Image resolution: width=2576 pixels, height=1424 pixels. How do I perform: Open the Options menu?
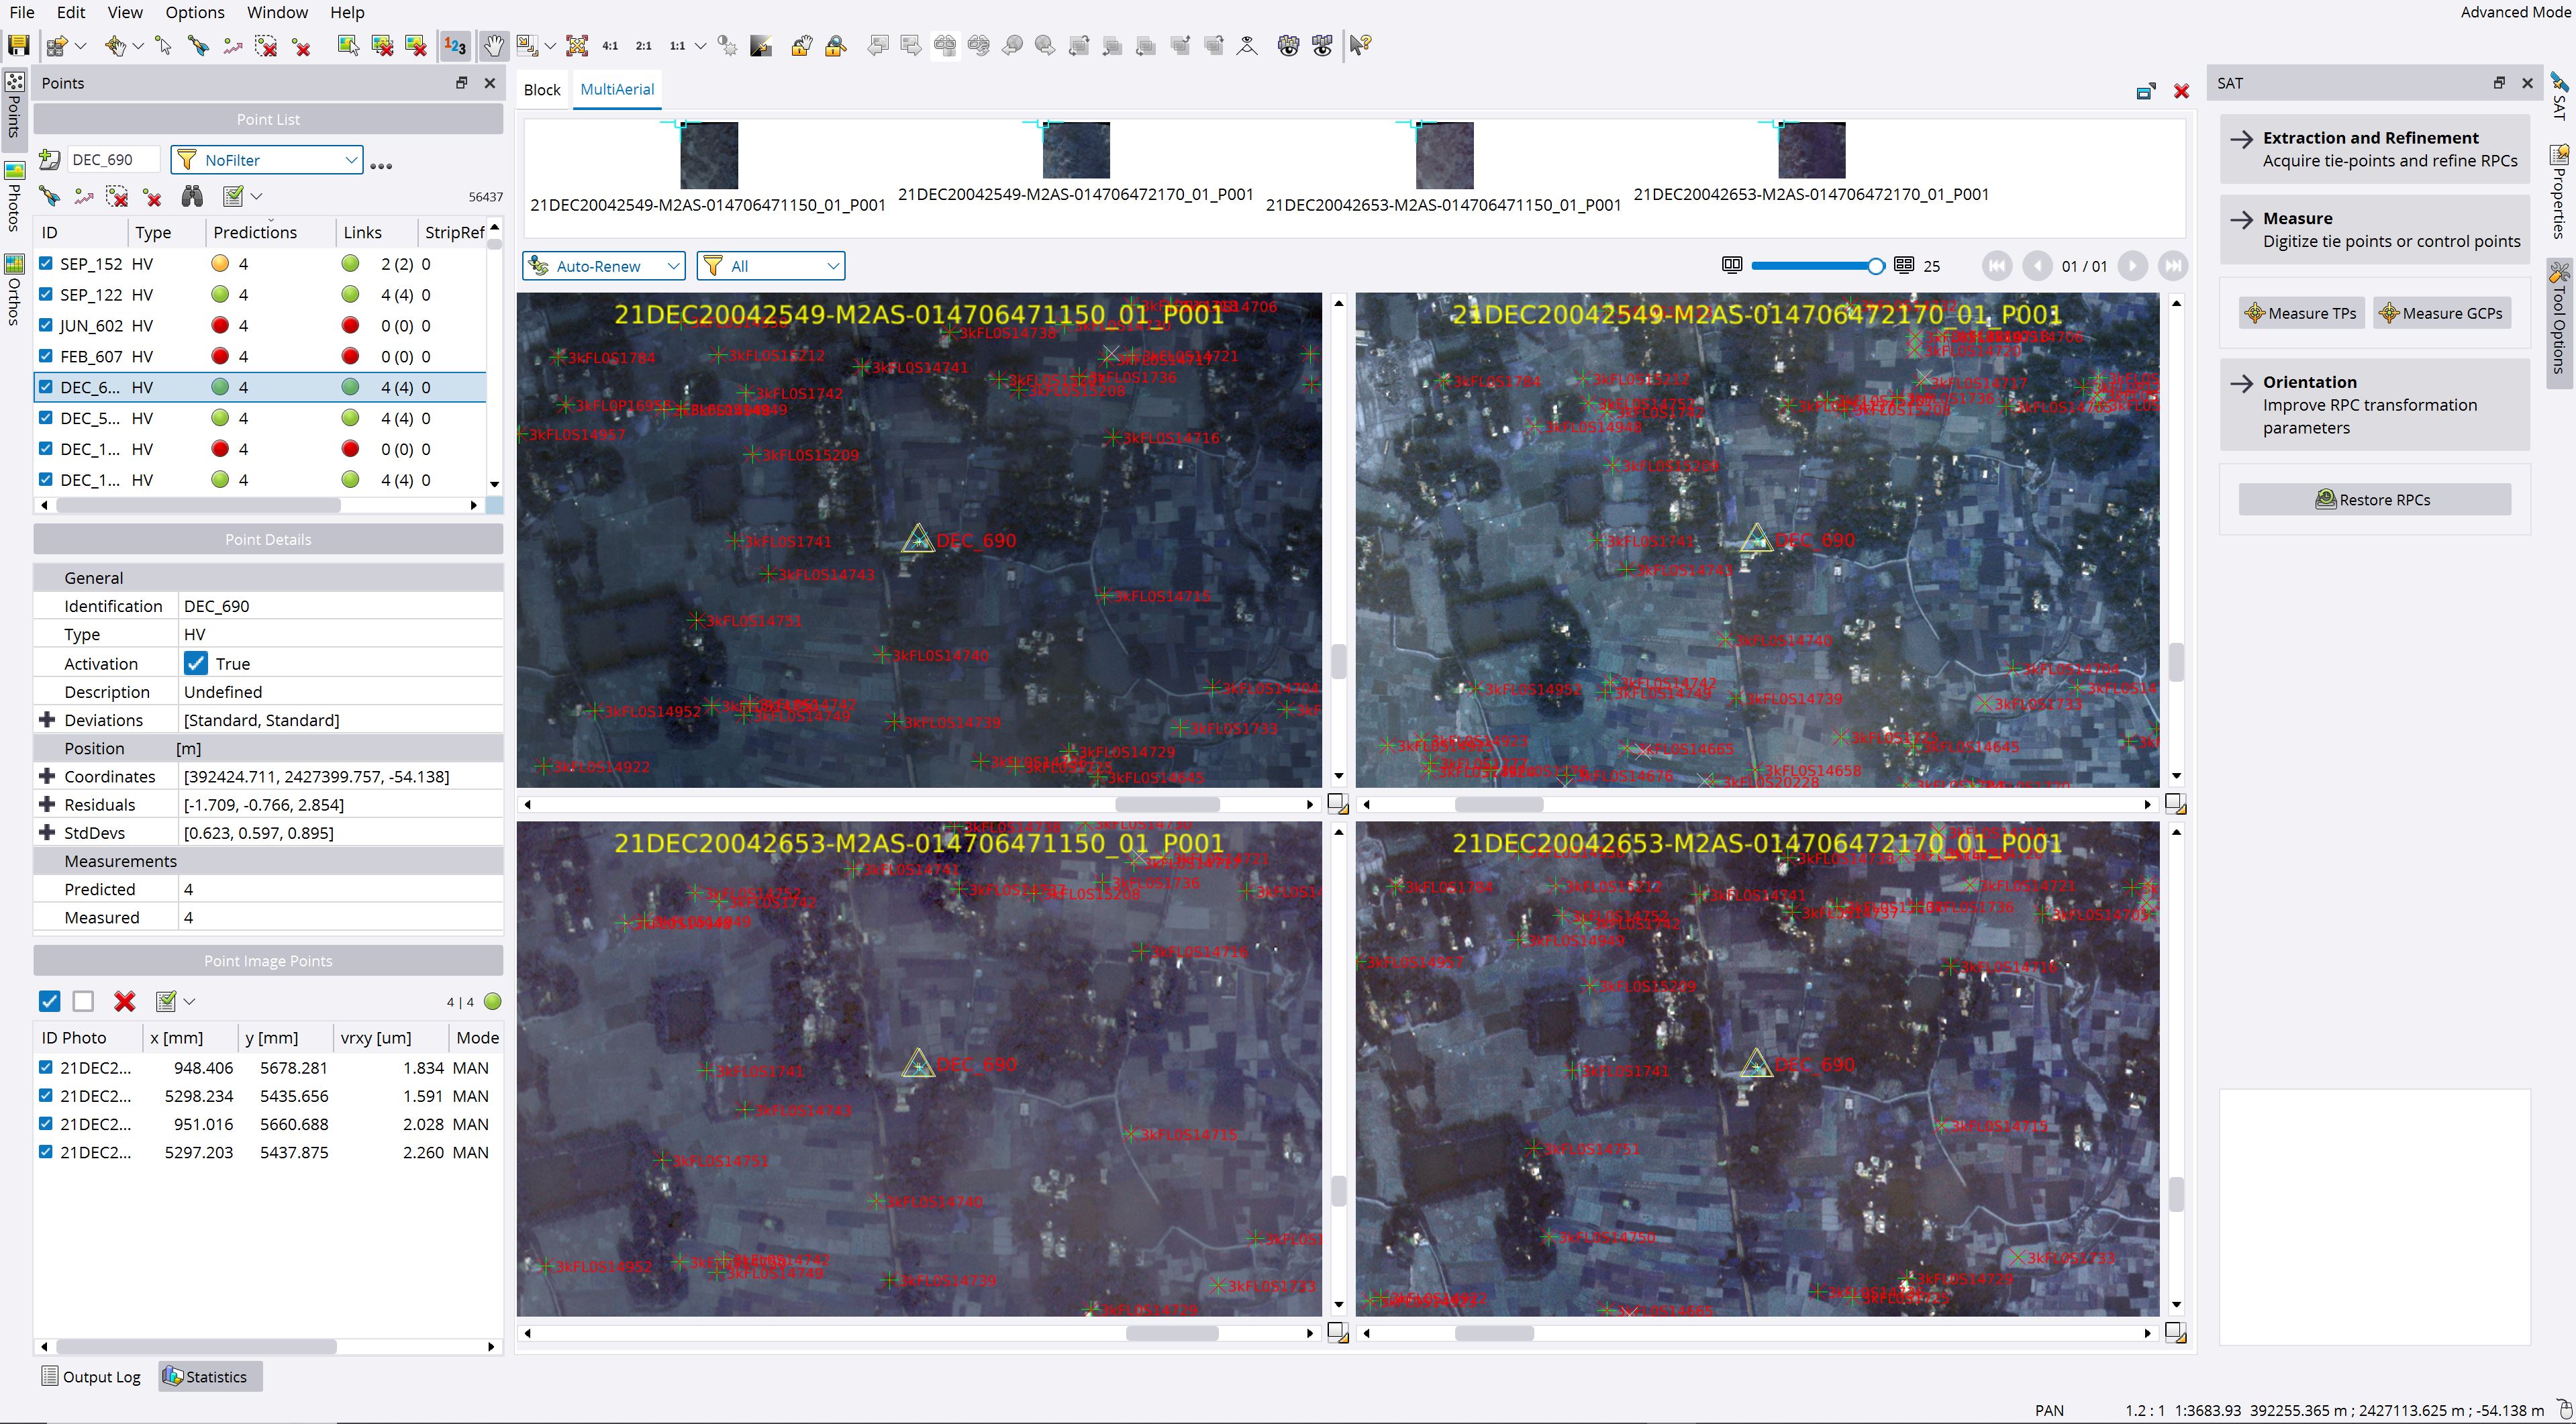[194, 12]
